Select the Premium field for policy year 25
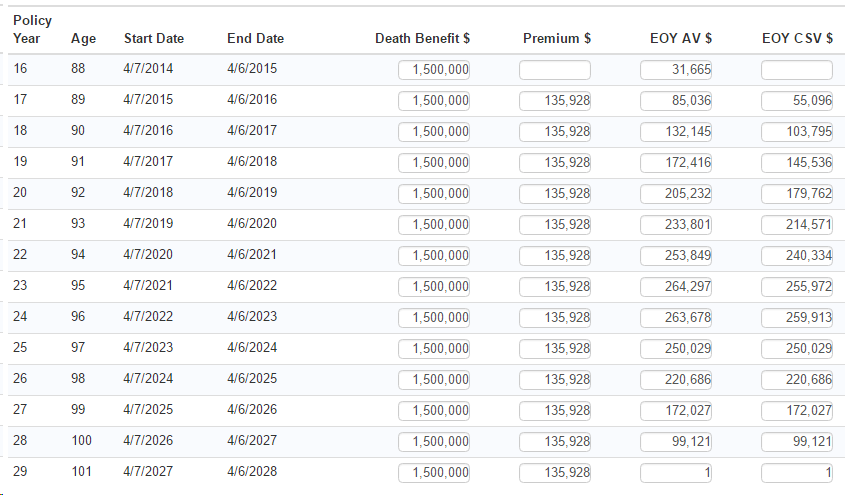 (x=555, y=349)
